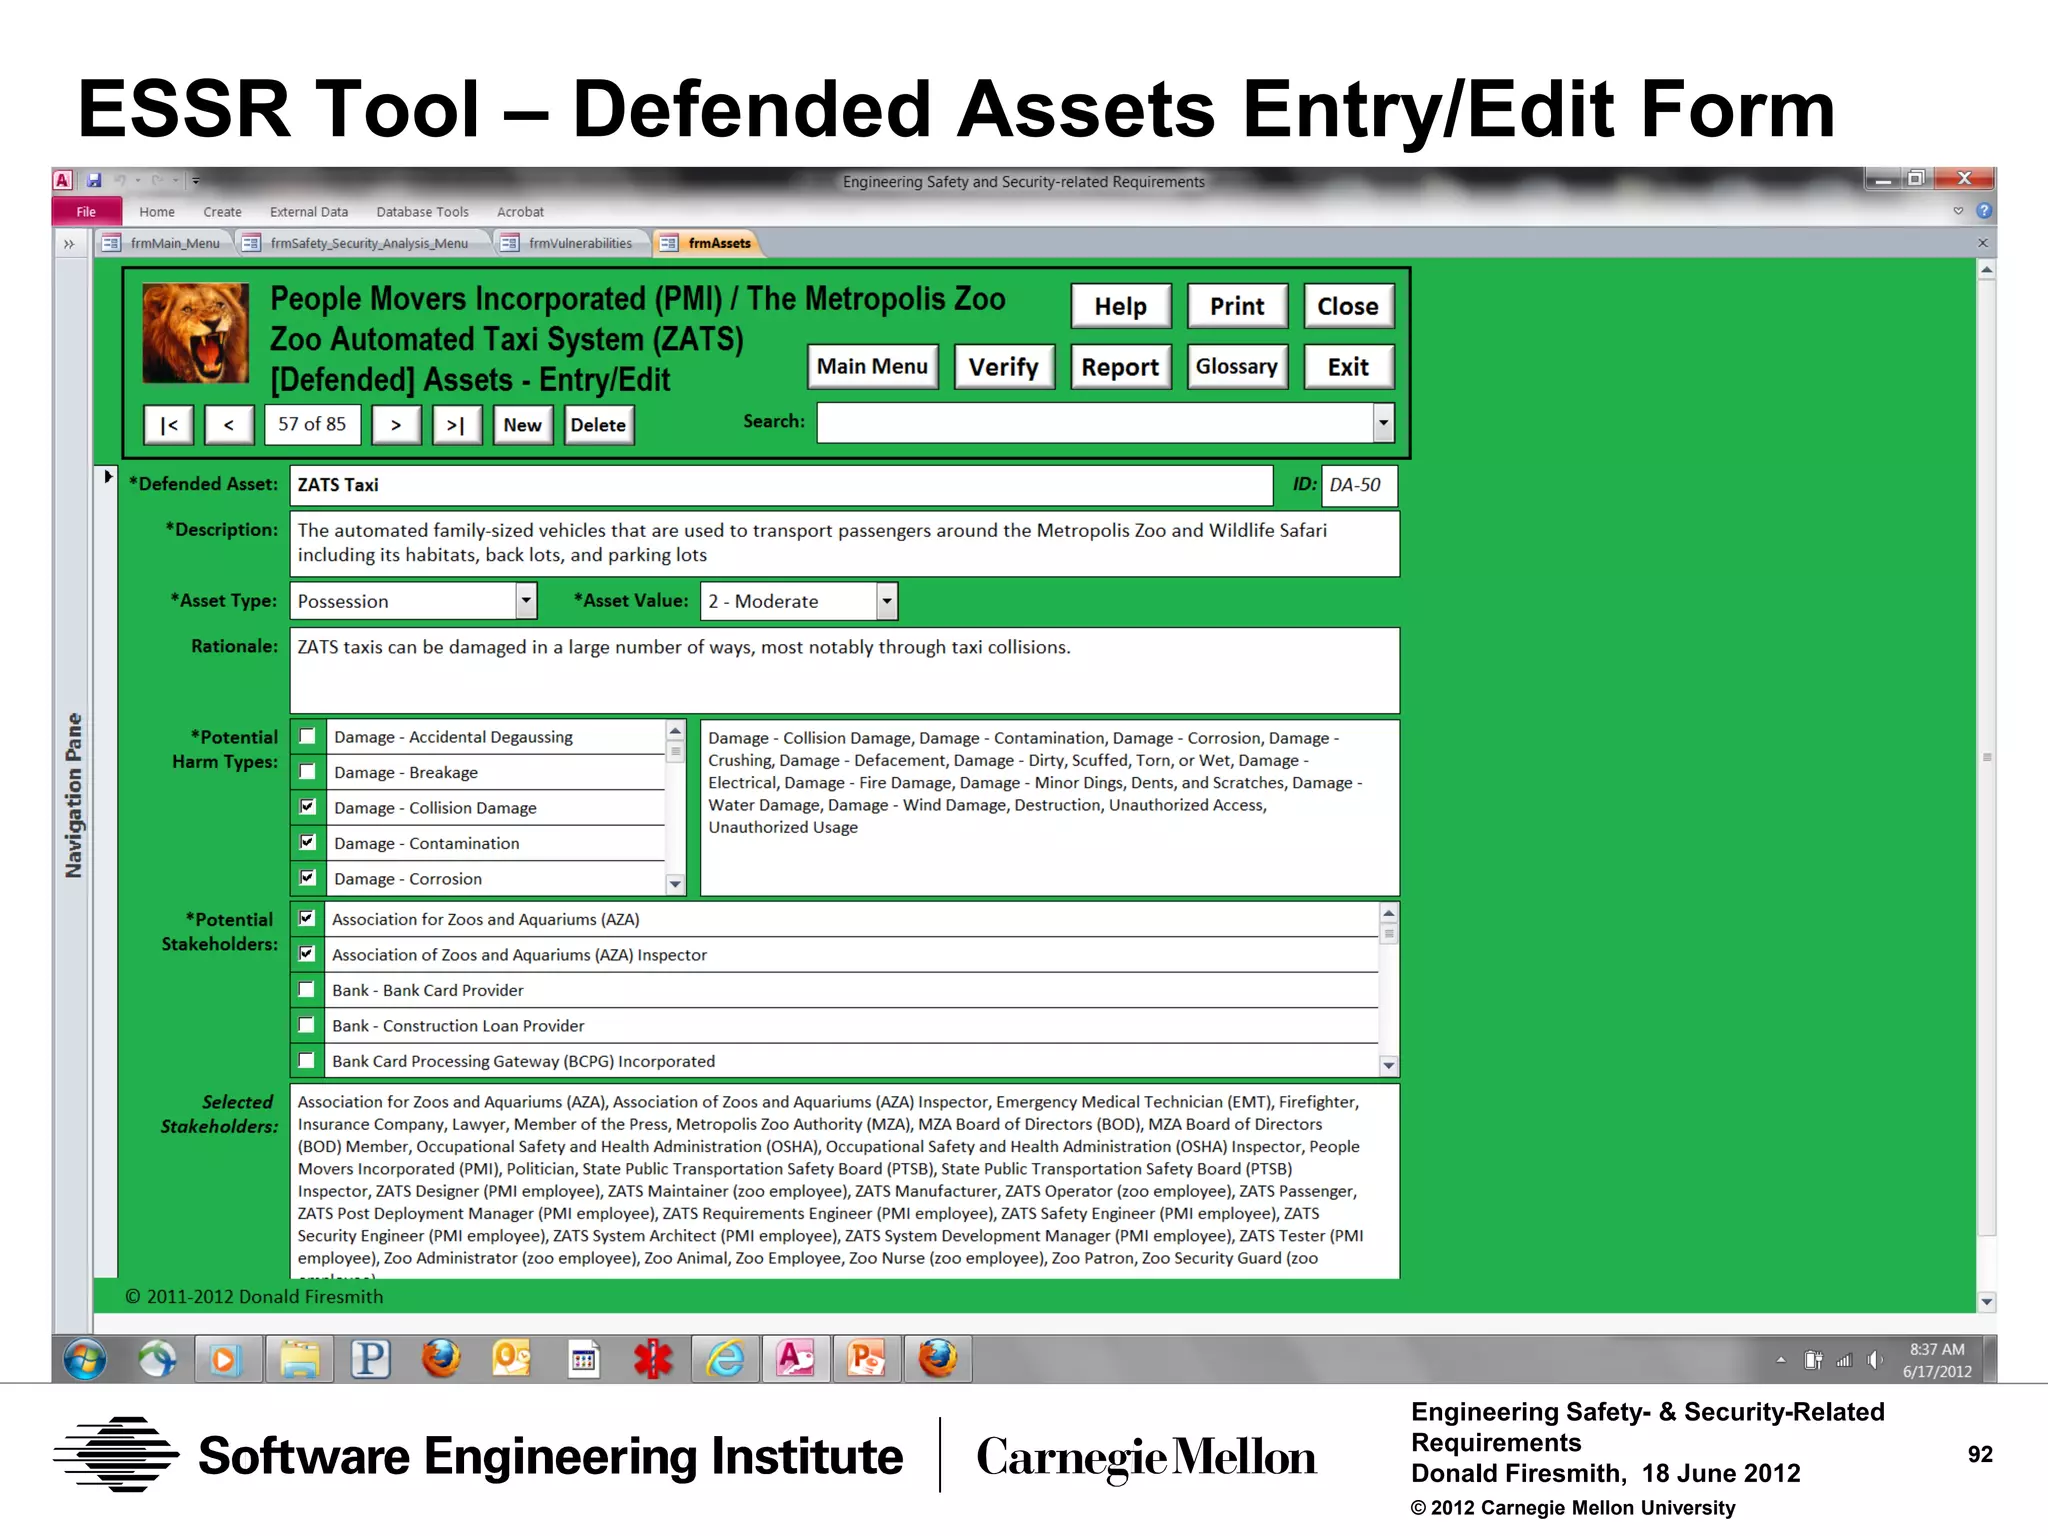Open the File ribbon tab
2048x1536 pixels.
[x=87, y=211]
